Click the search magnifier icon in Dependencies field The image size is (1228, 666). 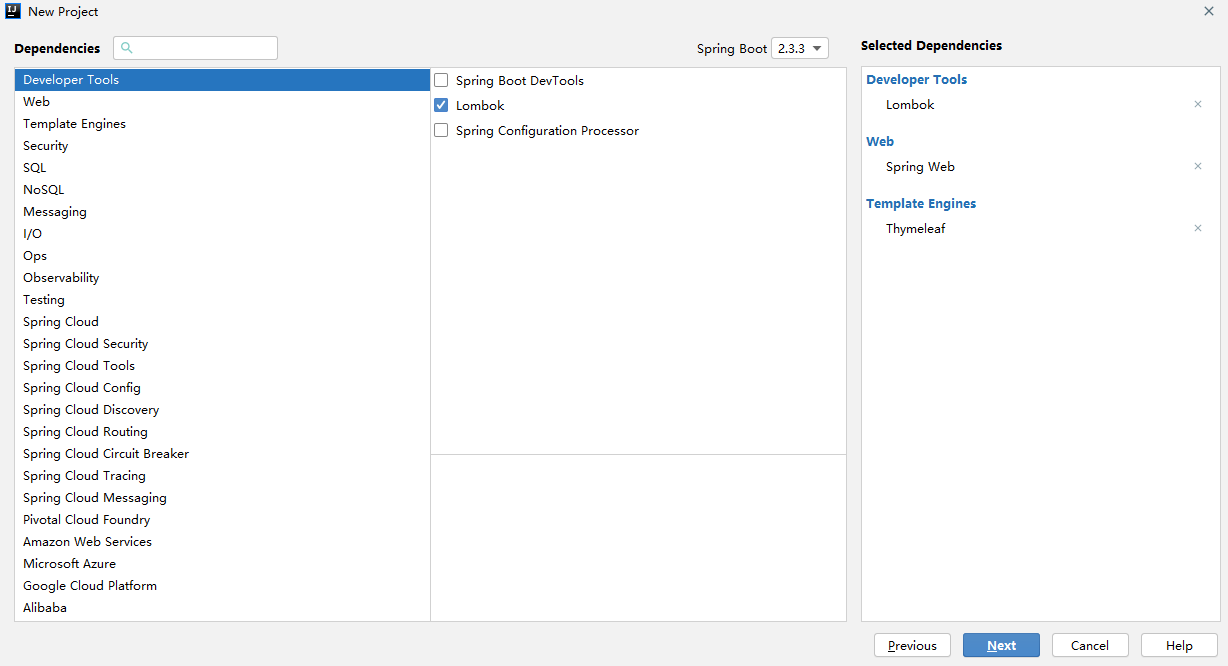coord(127,48)
